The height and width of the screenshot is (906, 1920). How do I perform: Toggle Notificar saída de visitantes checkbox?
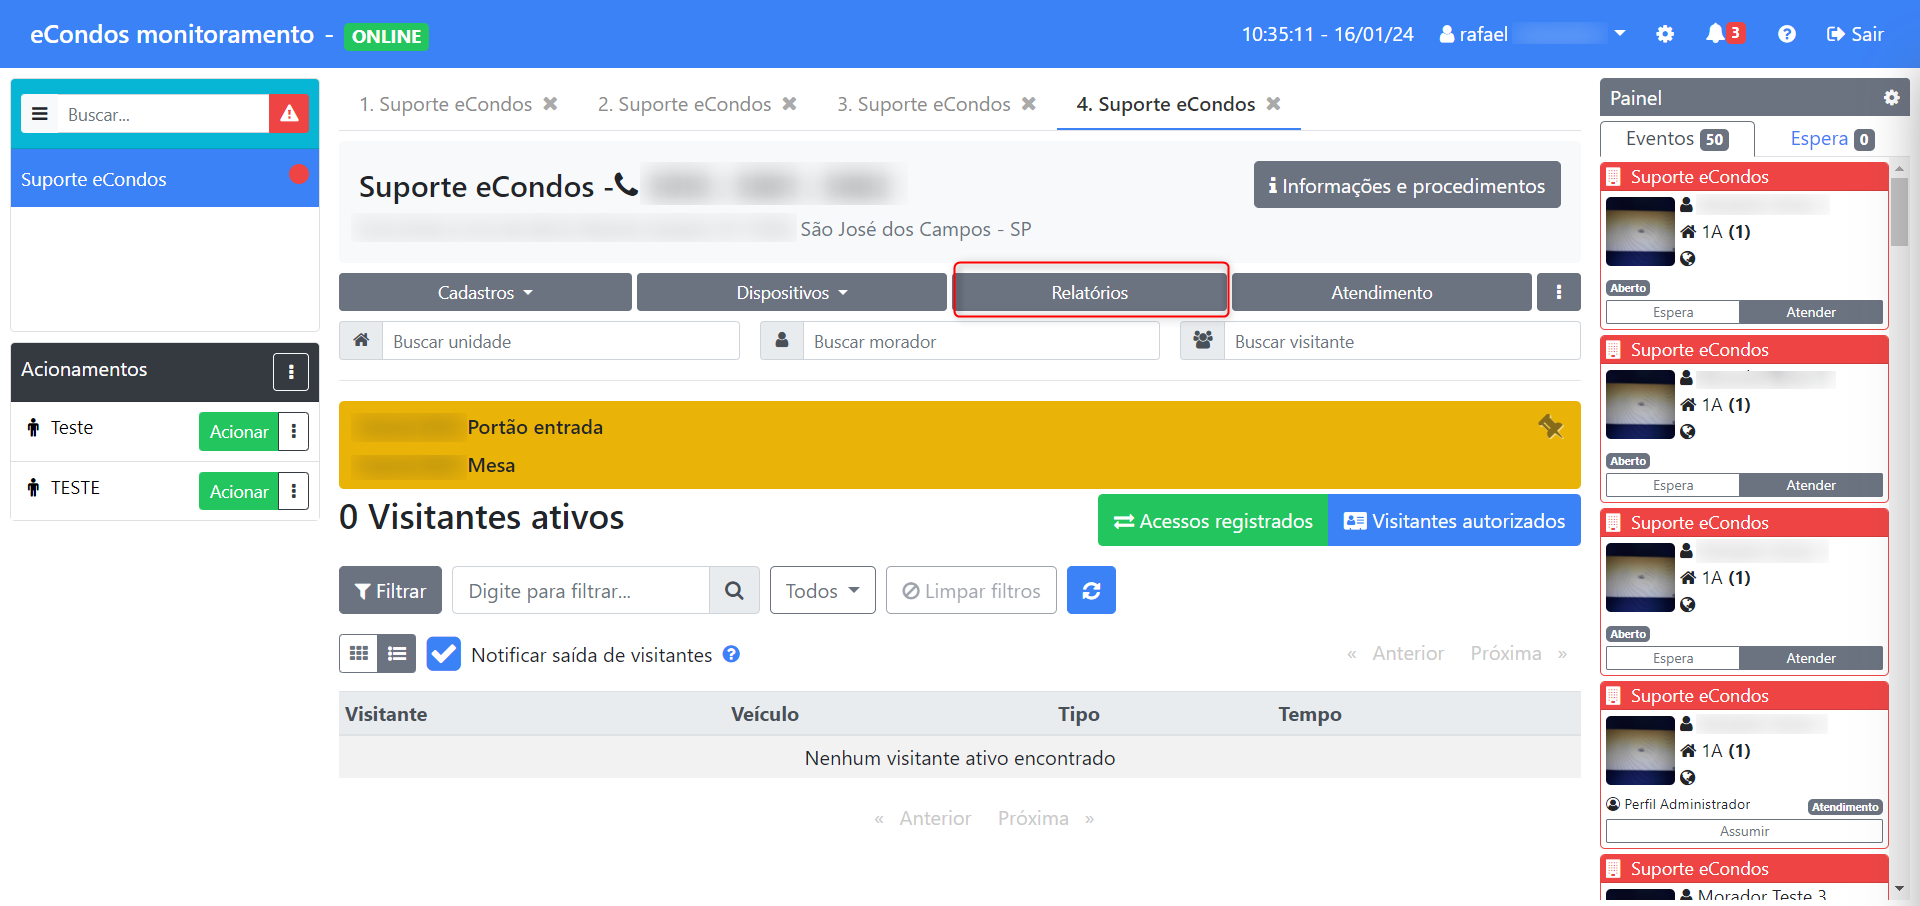[x=443, y=654]
